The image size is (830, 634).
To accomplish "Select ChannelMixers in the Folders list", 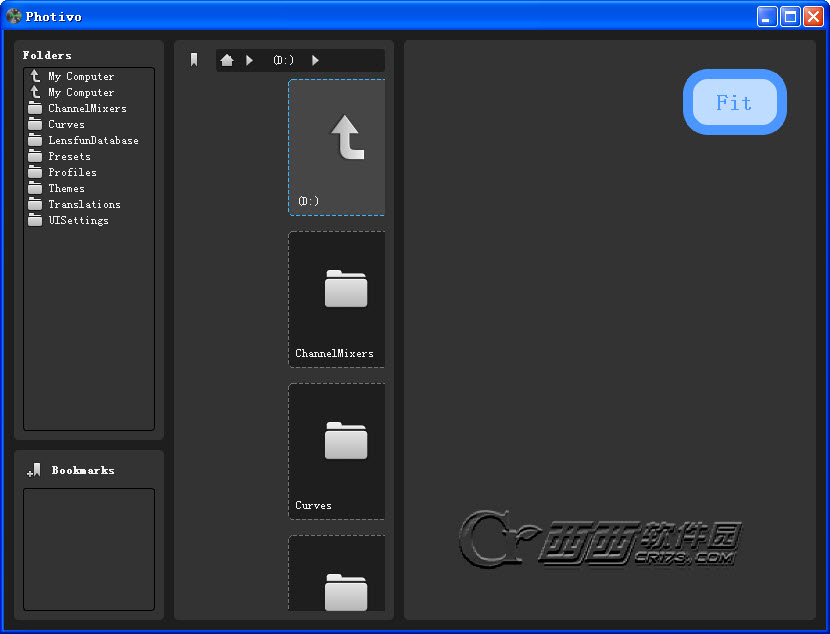I will (x=89, y=108).
